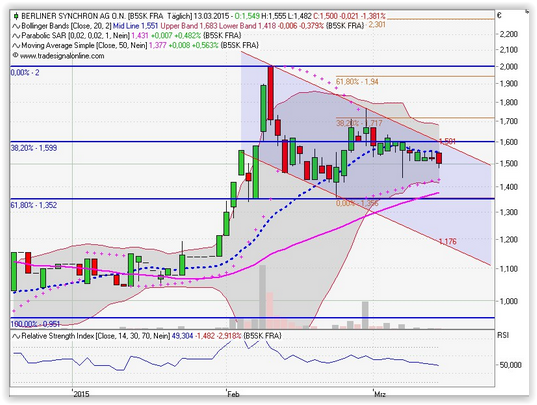The image size is (537, 405).
Task: Select the Moving Average Simple indicator label
Action: point(84,46)
